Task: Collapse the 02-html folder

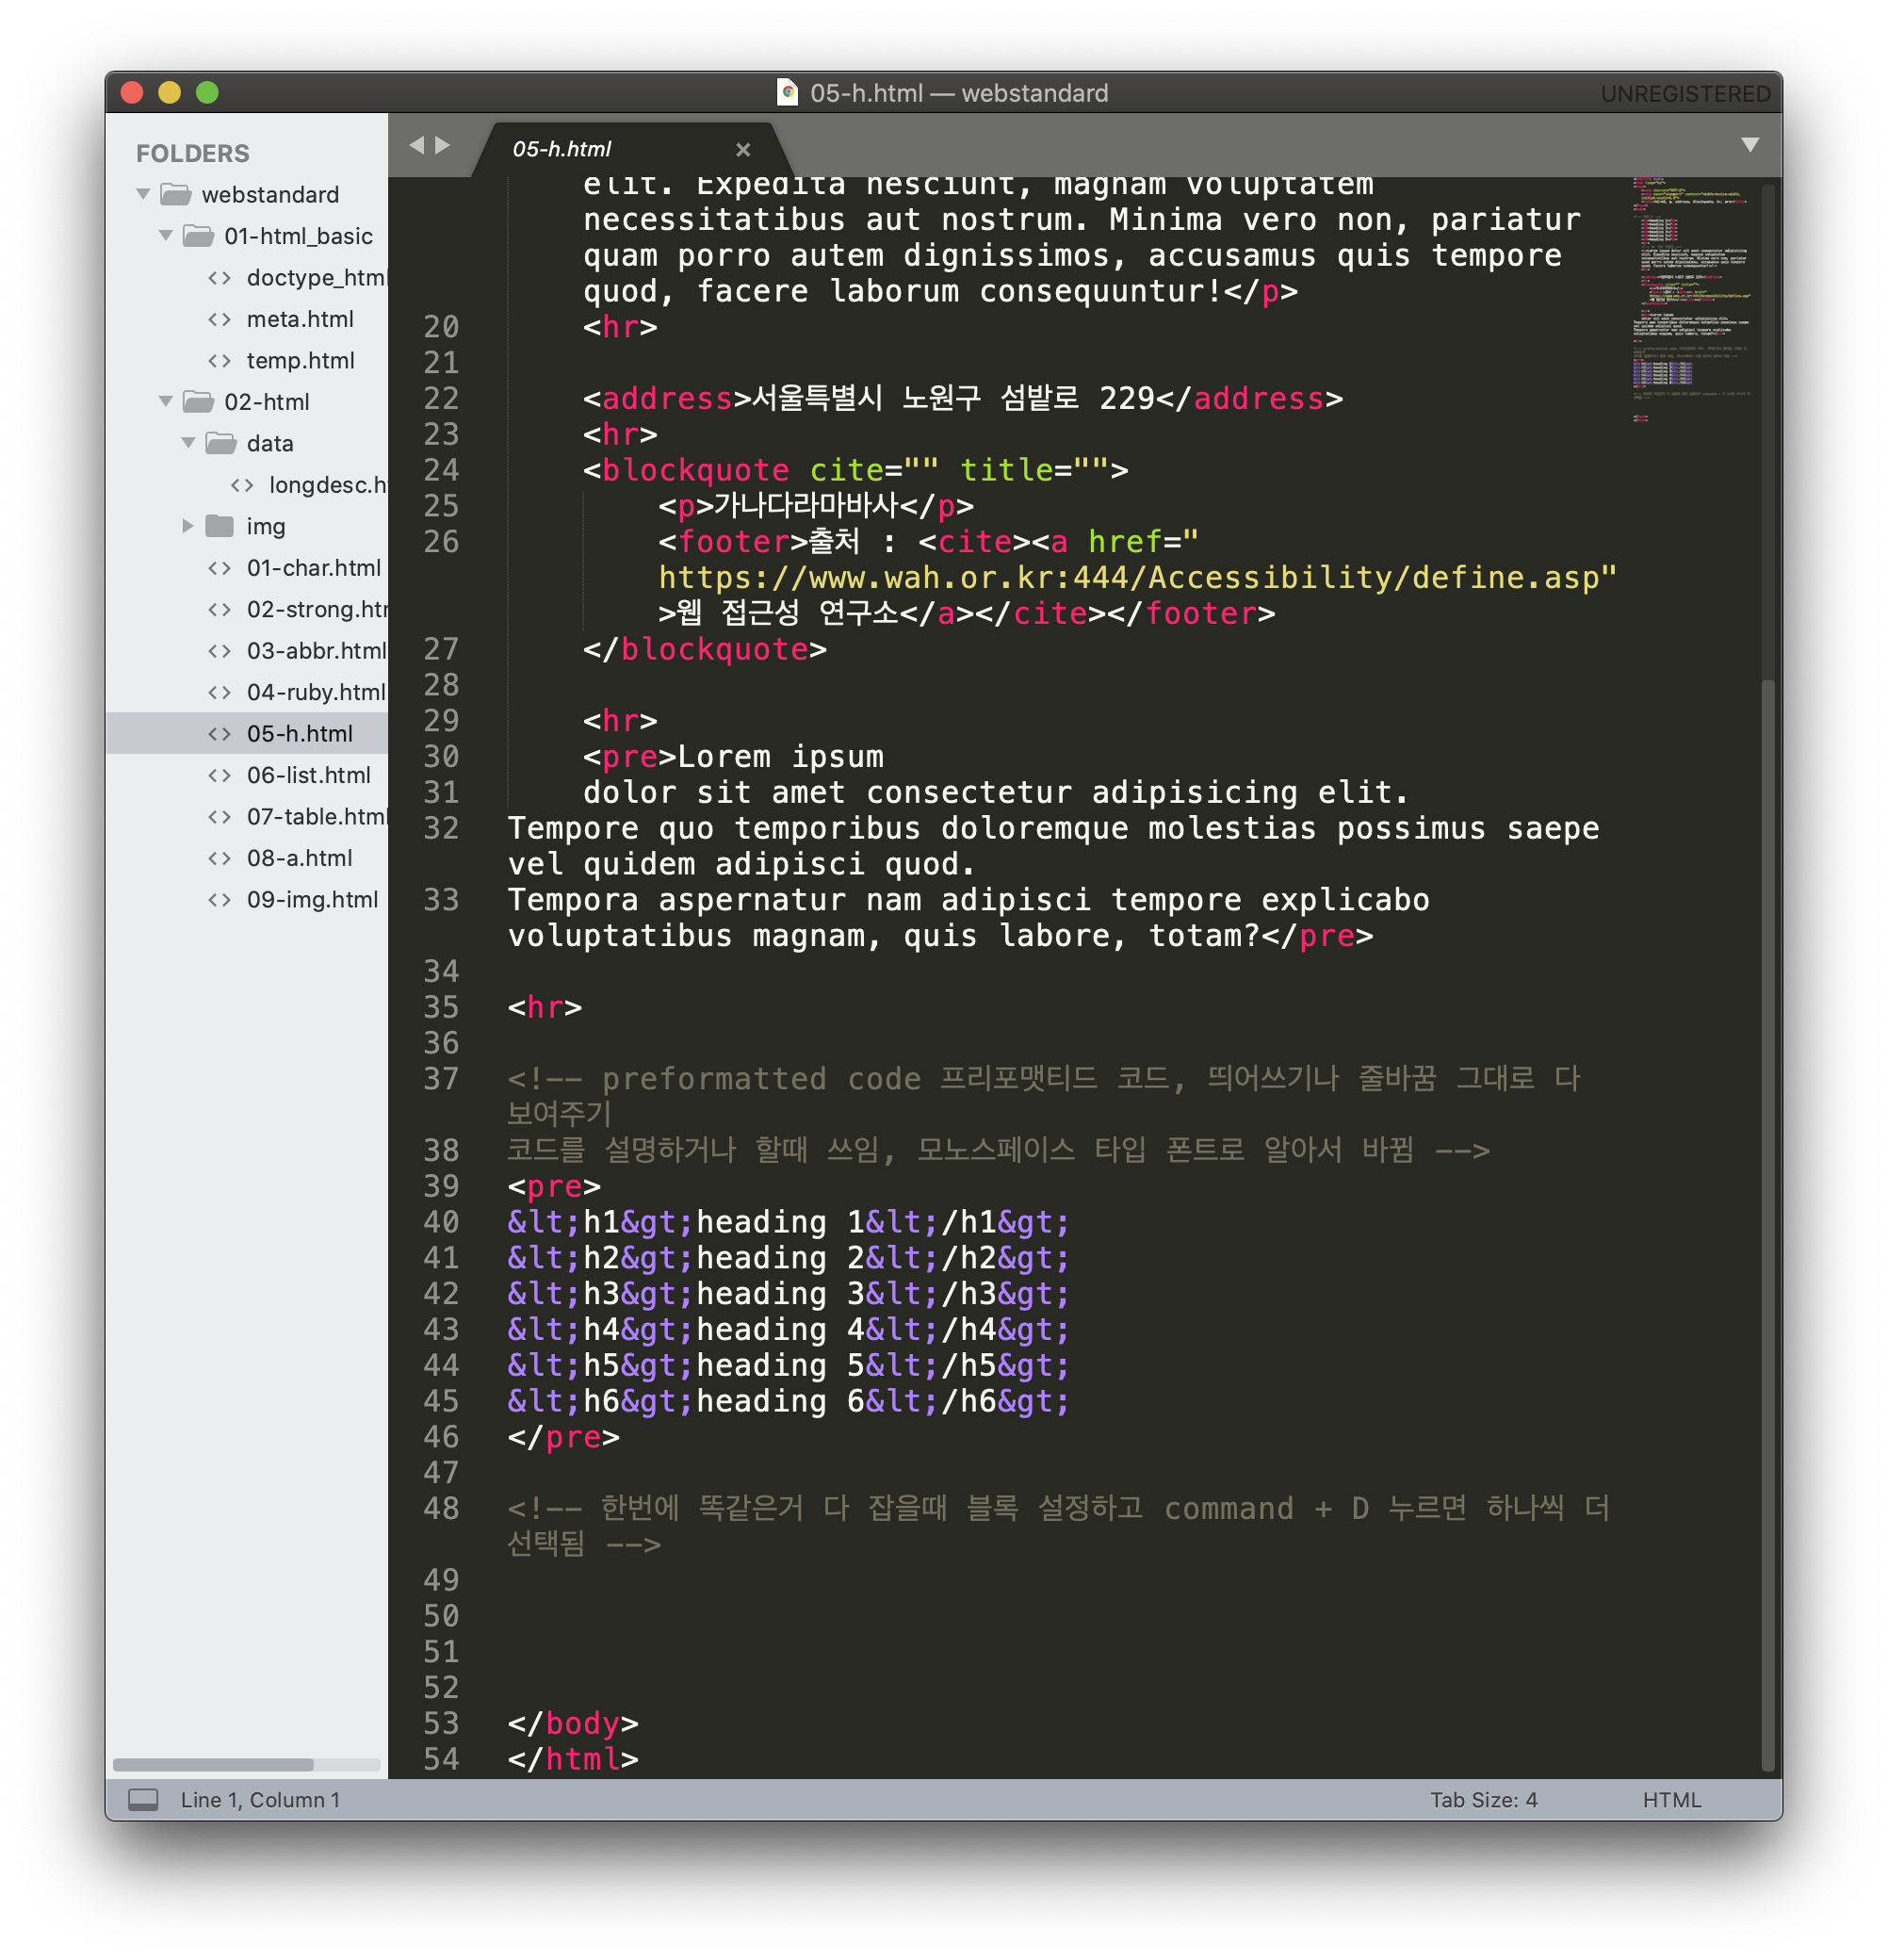Action: [x=166, y=402]
